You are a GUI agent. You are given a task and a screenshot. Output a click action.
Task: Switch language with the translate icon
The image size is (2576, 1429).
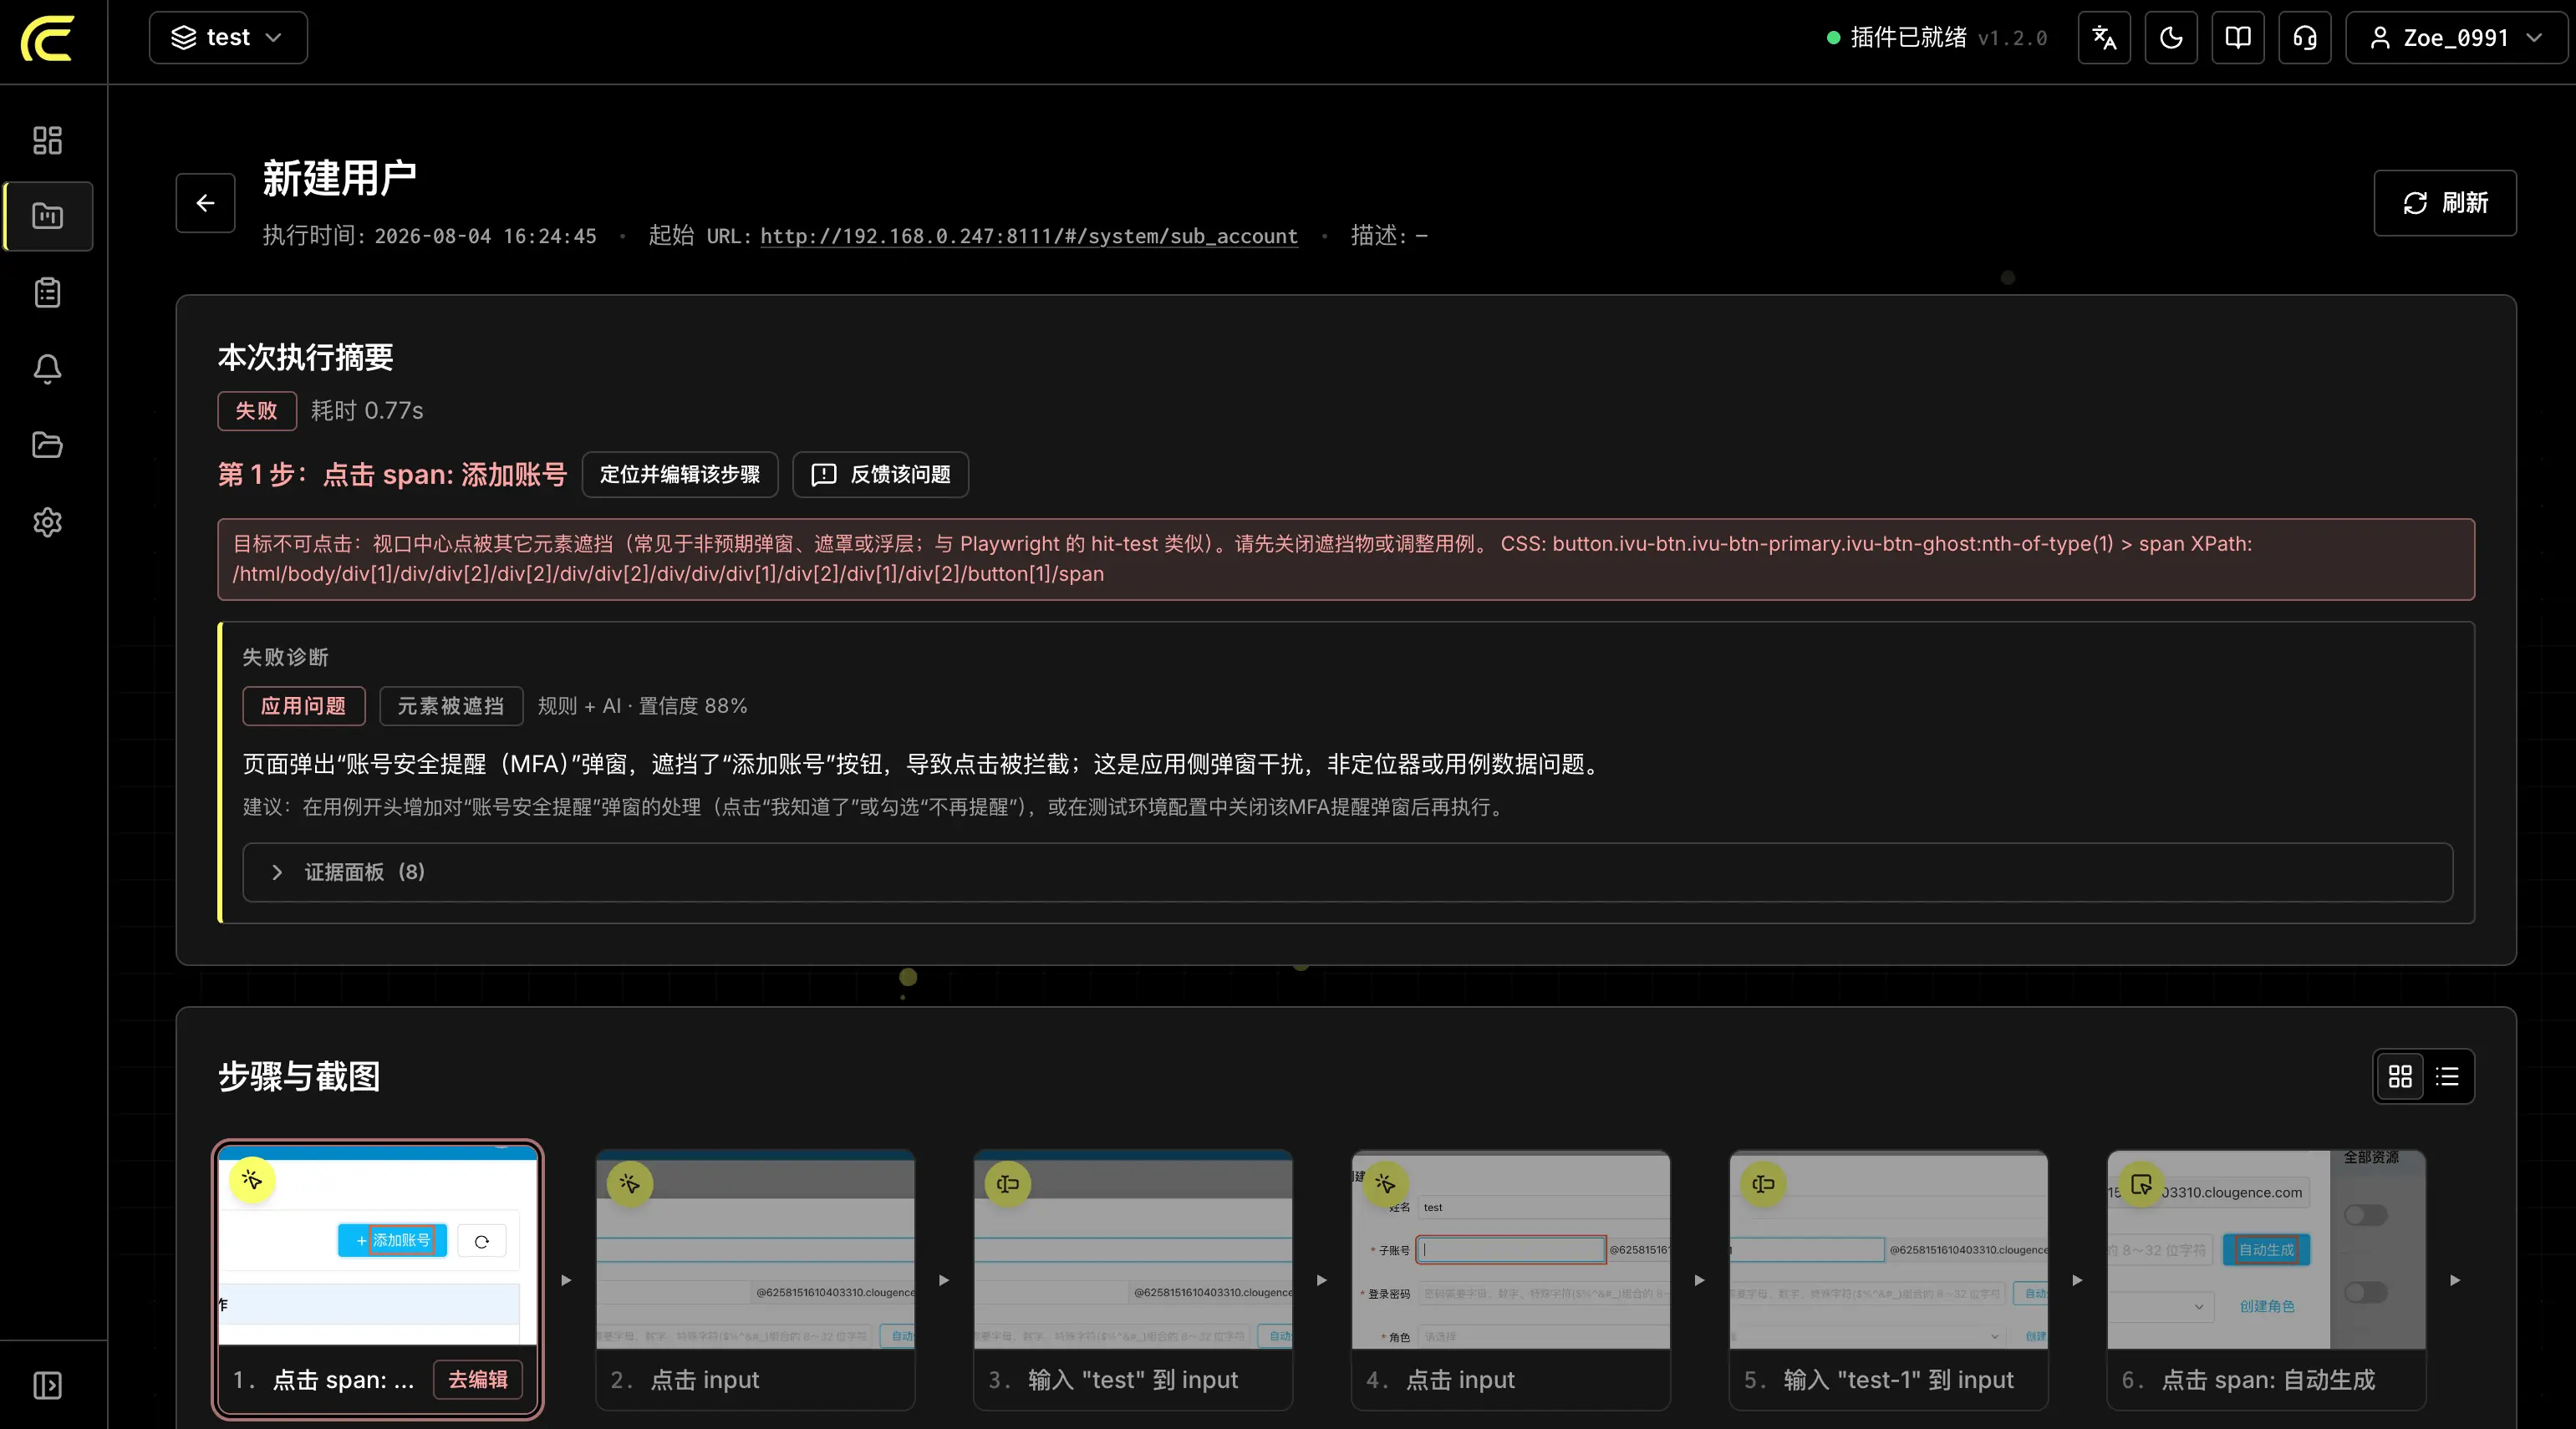coord(2104,38)
